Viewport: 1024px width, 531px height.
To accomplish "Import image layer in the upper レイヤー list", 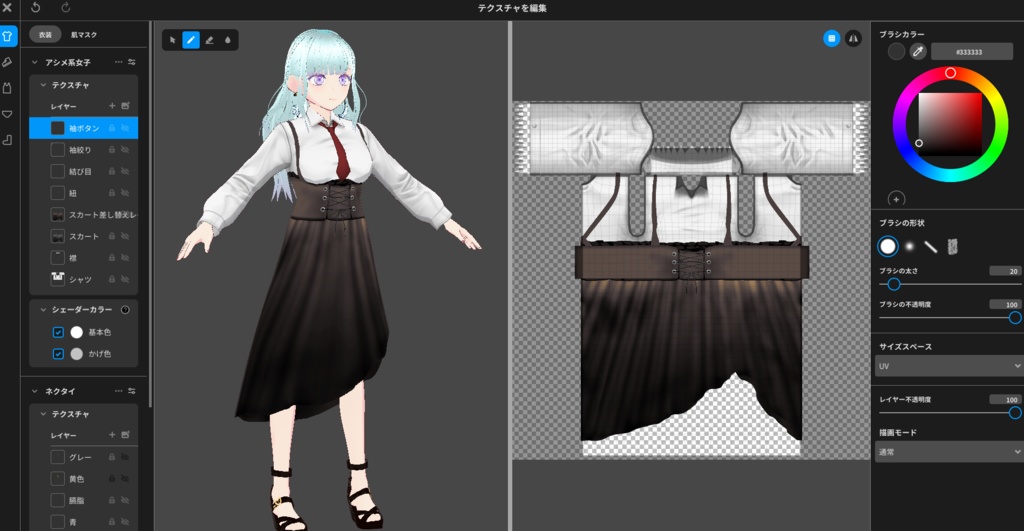I will [125, 106].
